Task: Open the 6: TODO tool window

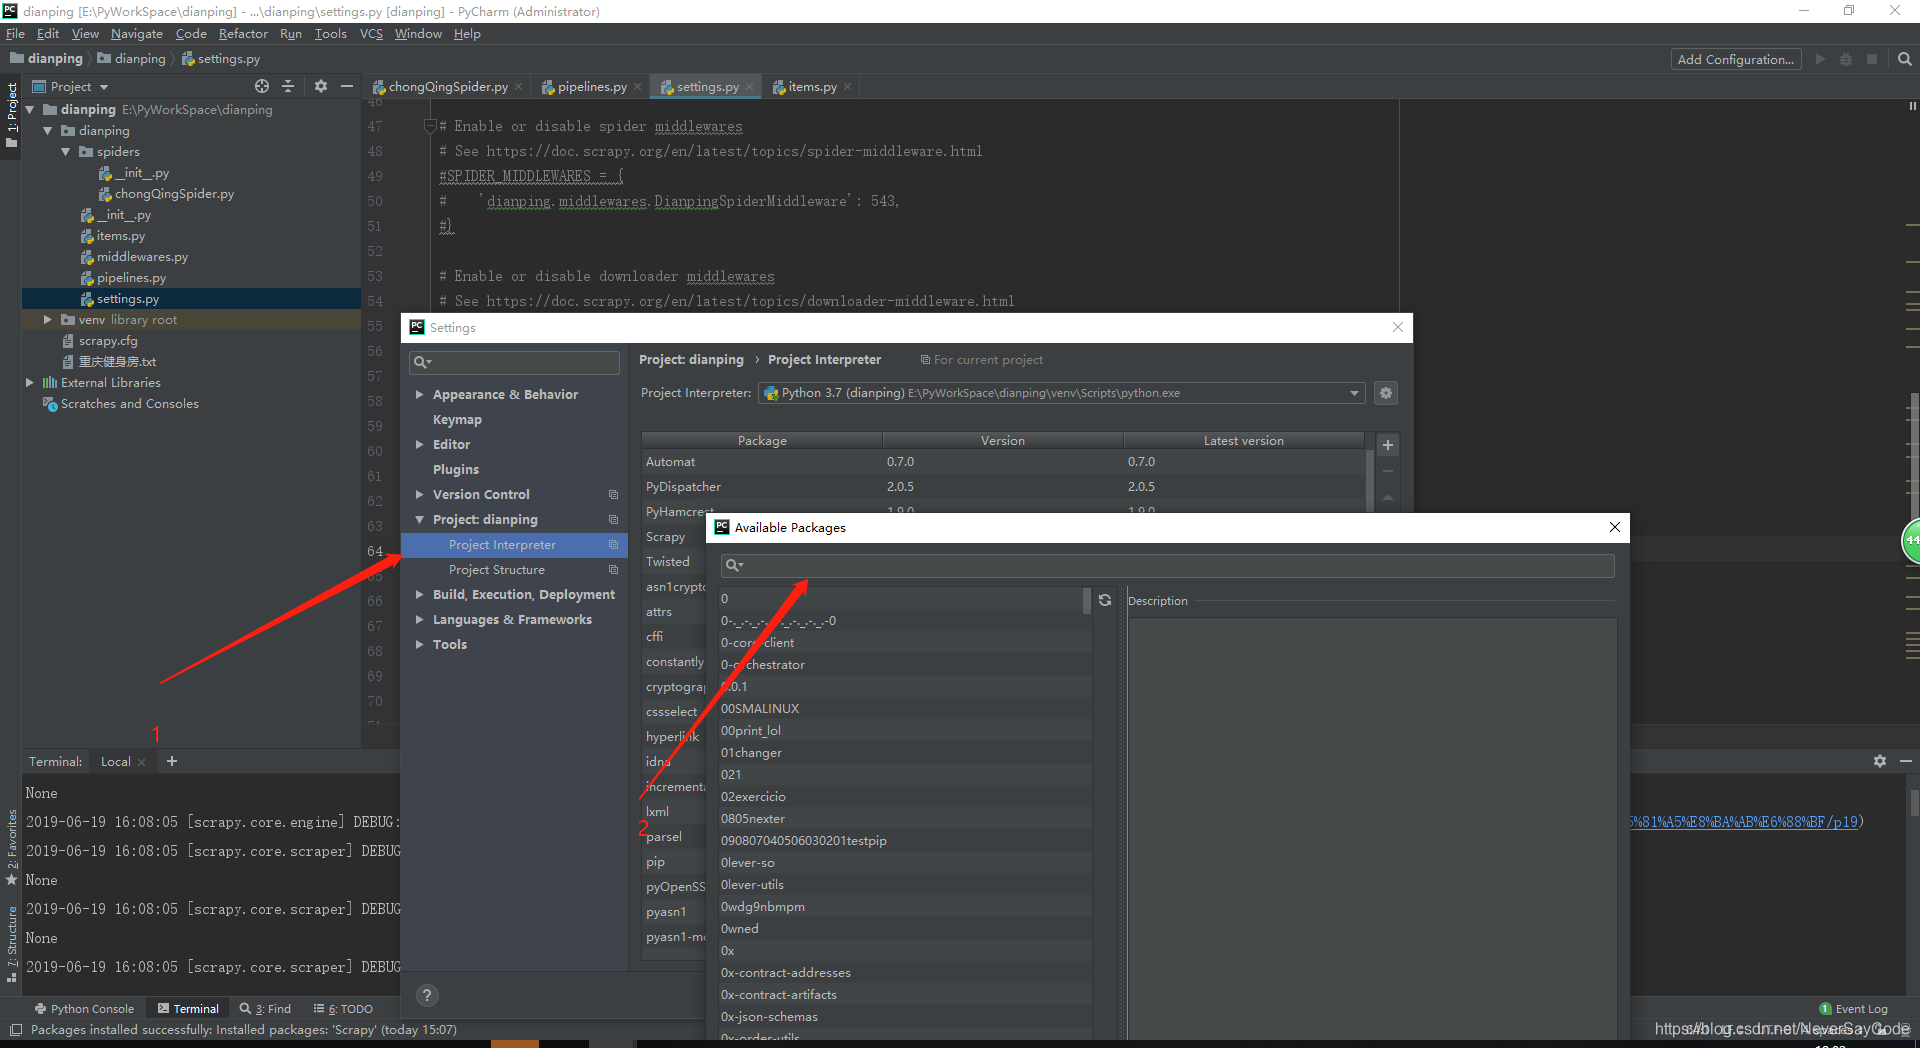Action: (x=343, y=1009)
